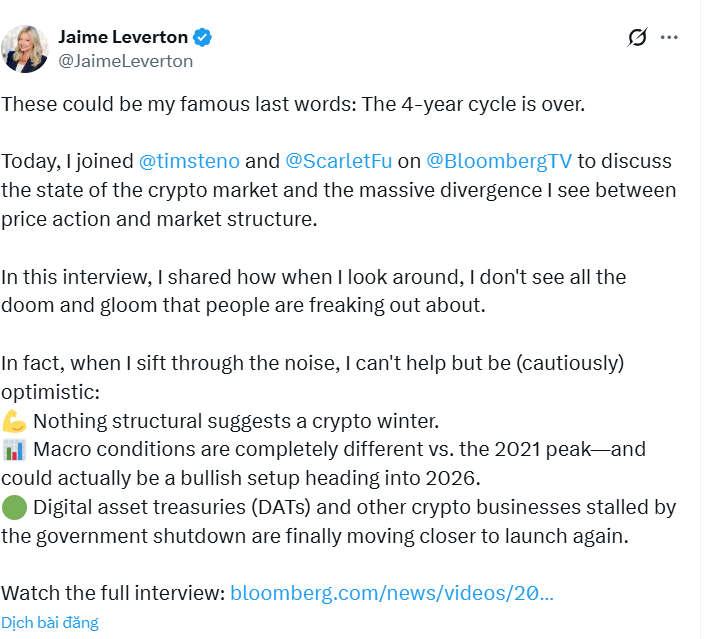Click the Jaime Leverton display name
Screen dimensions: 708x639
(x=122, y=37)
